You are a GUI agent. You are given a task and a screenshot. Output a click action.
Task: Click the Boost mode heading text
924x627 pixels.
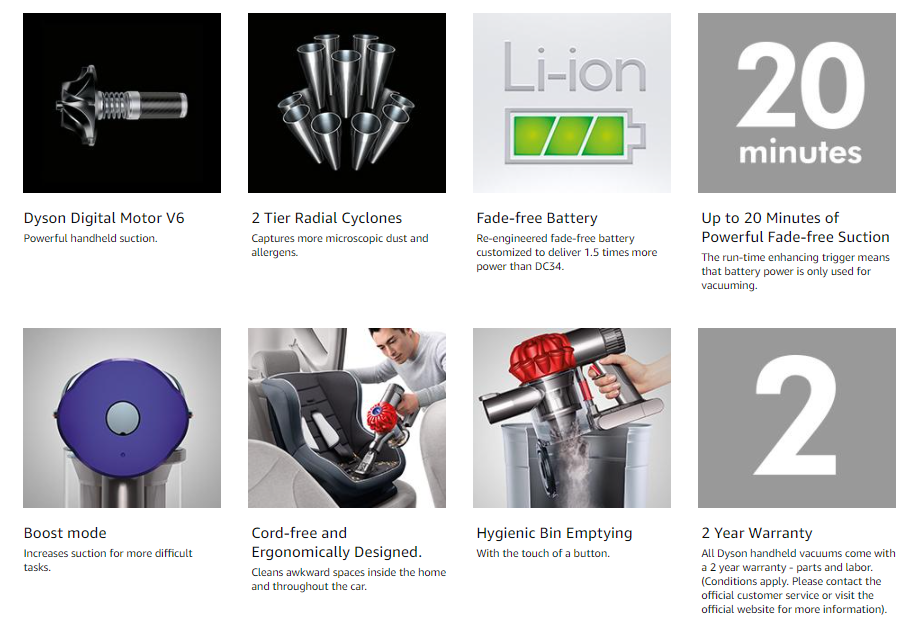tap(65, 533)
